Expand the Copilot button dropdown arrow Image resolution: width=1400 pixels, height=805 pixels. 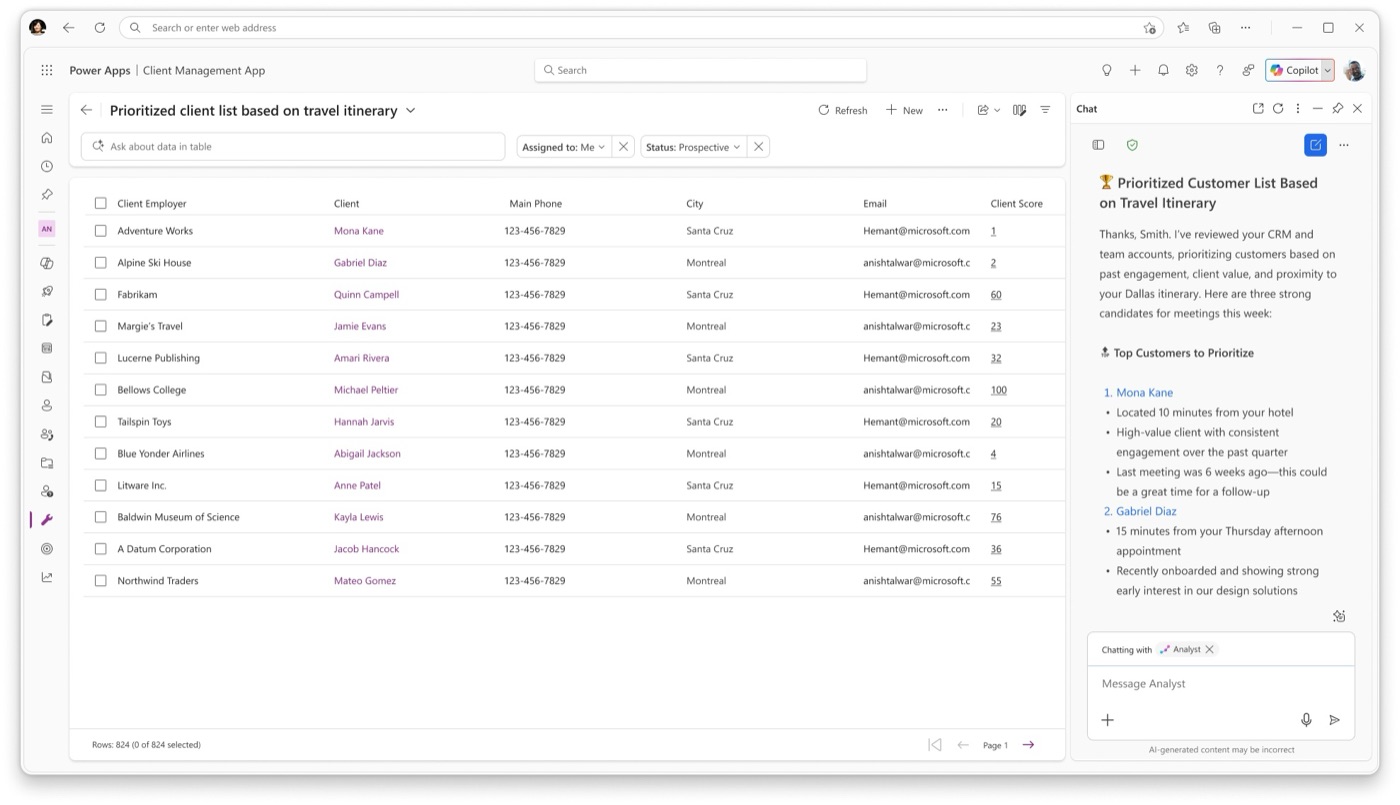1327,70
